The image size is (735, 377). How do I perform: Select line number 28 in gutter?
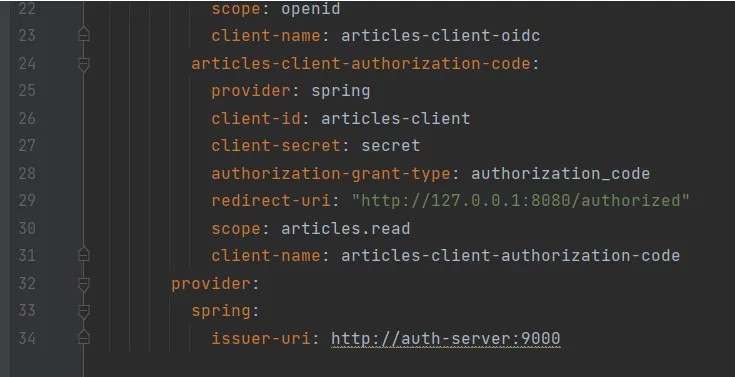(x=27, y=173)
